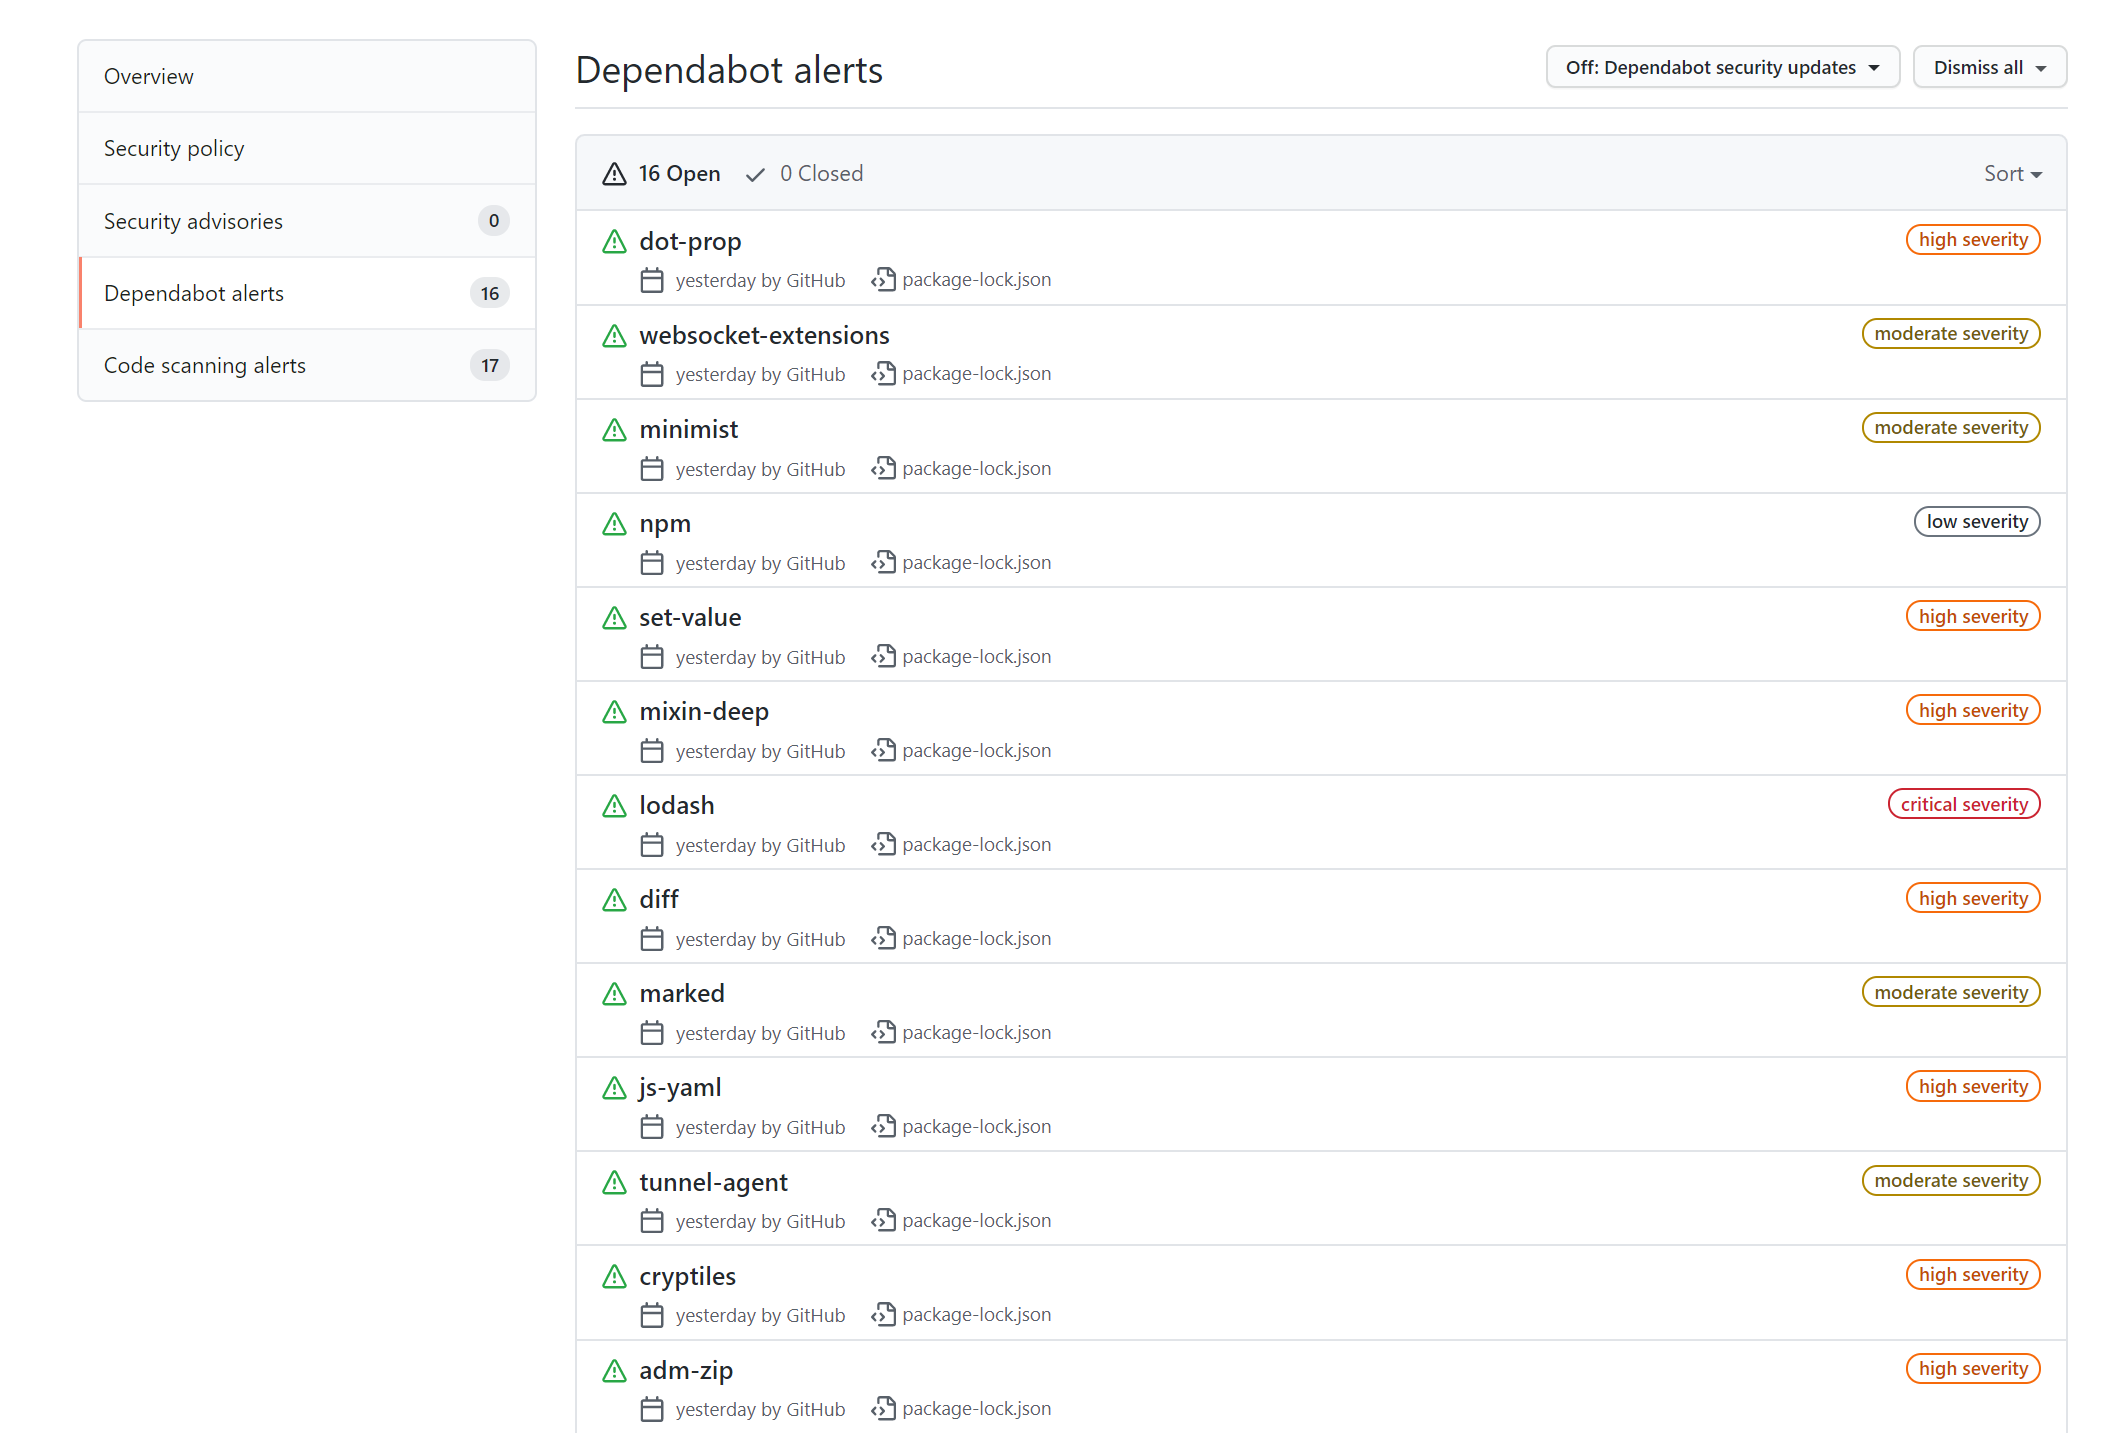Image resolution: width=2106 pixels, height=1433 pixels.
Task: Show the 16 Open alerts
Action: (662, 174)
